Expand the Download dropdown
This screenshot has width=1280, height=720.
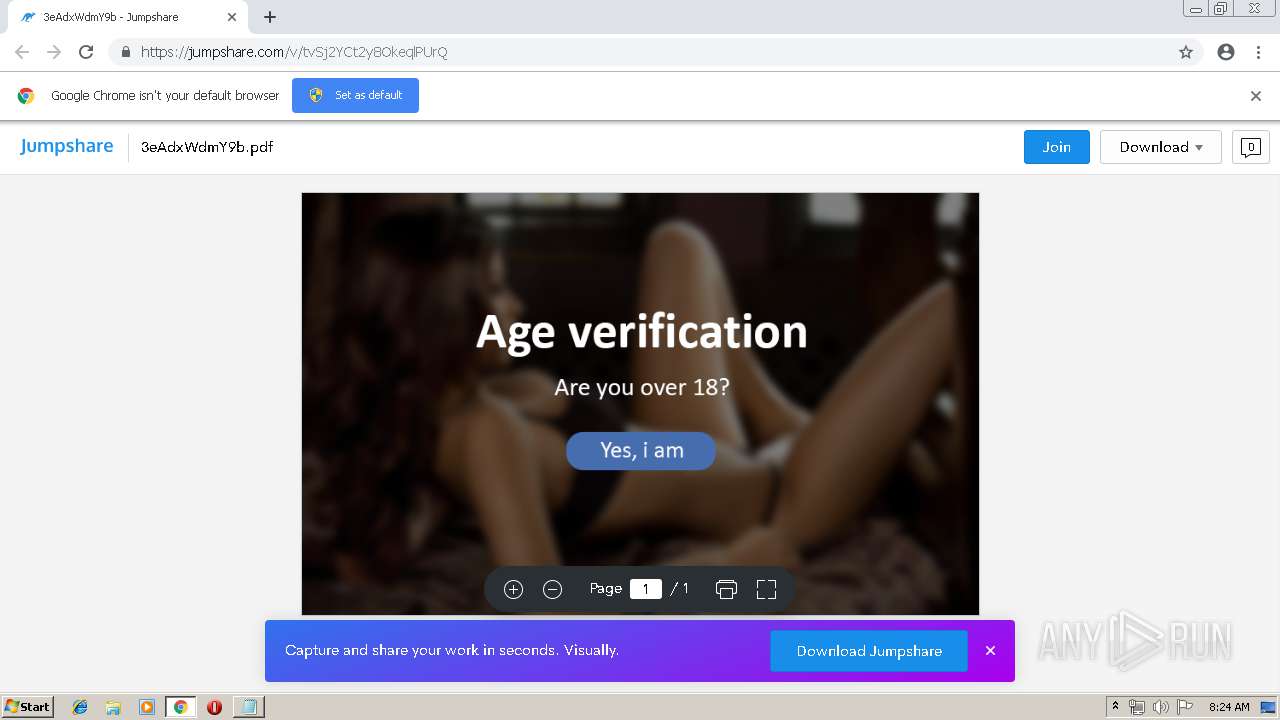1160,147
